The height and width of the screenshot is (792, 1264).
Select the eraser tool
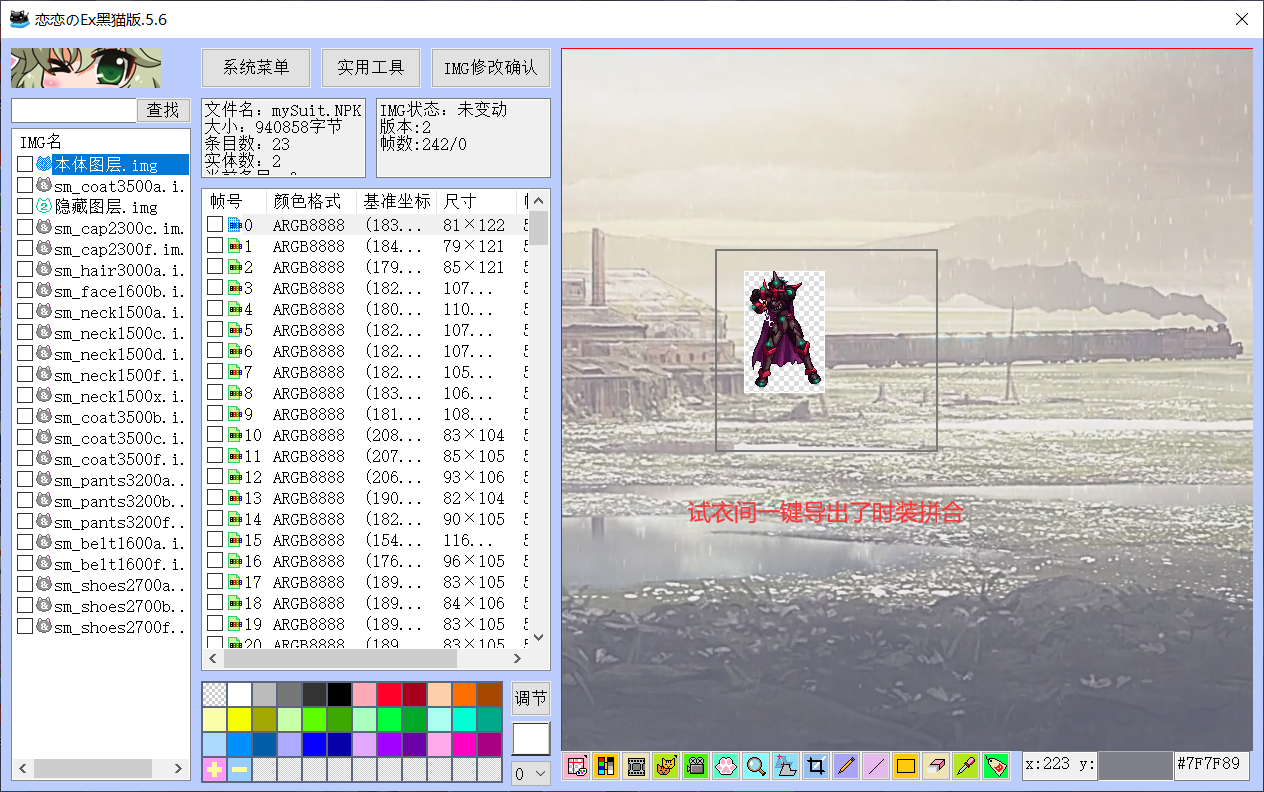click(x=936, y=766)
